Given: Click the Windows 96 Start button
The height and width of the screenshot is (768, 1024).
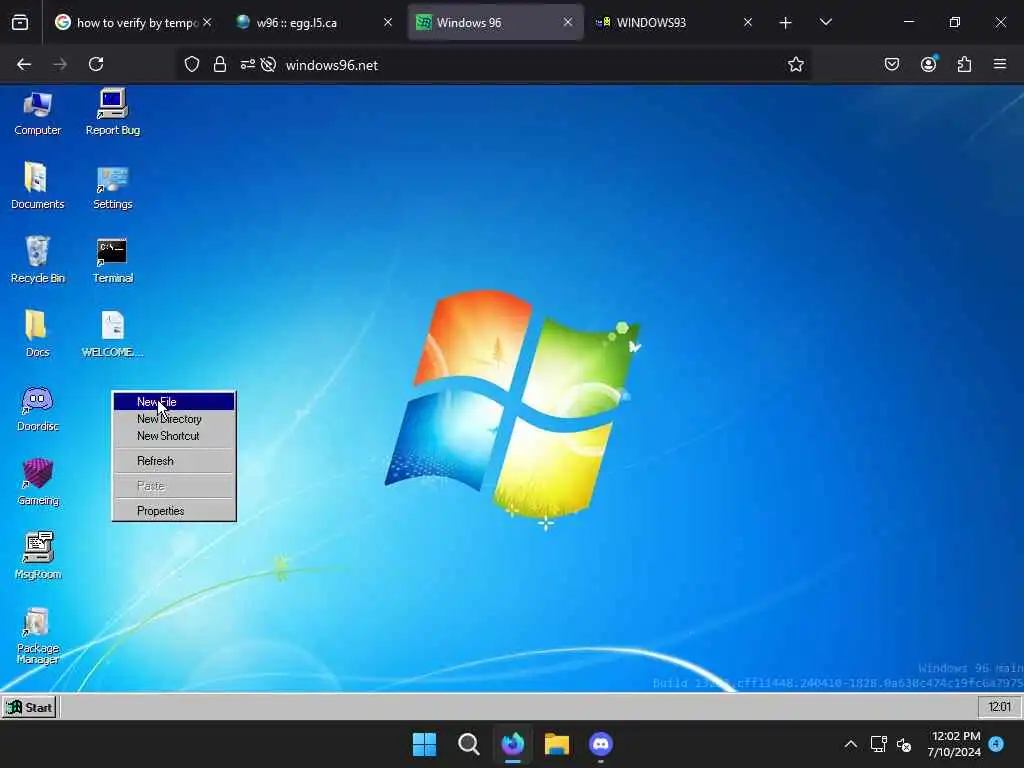Looking at the screenshot, I should (29, 707).
